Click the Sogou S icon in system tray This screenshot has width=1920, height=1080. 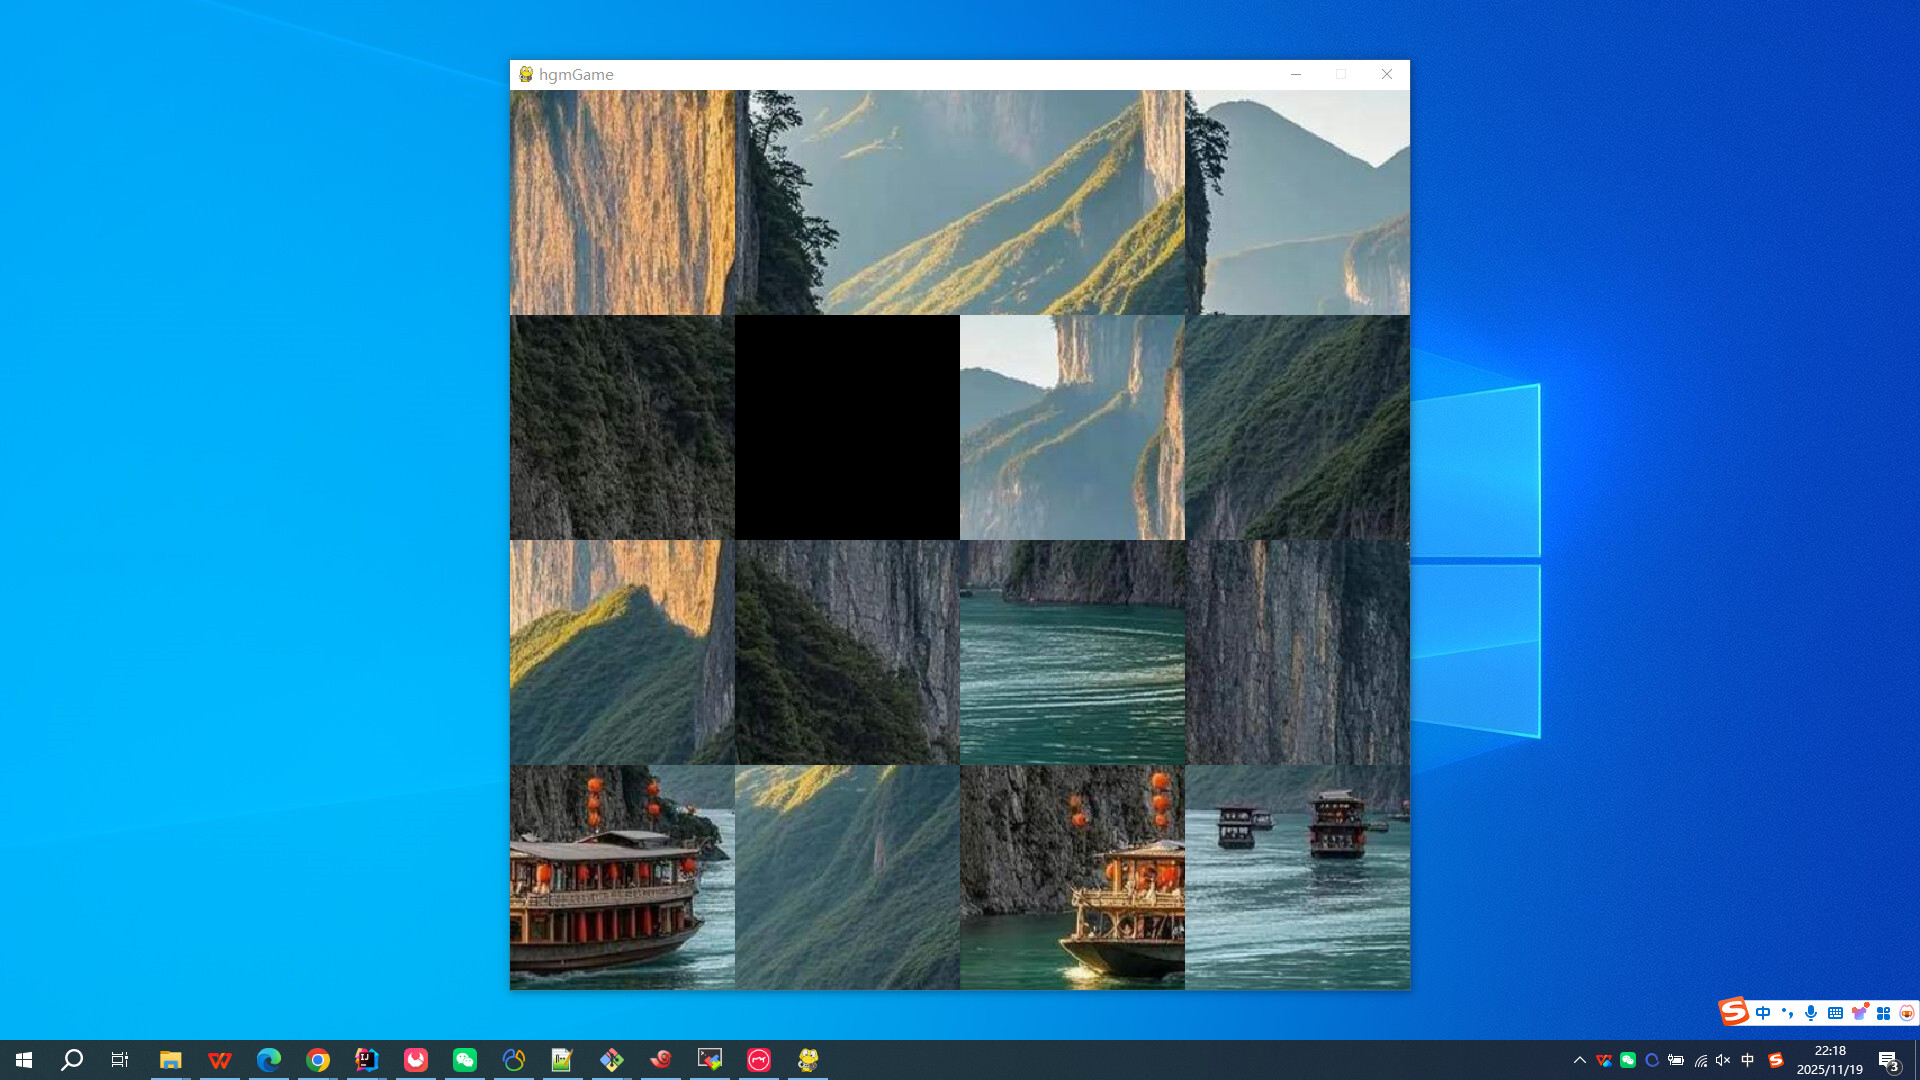[x=1777, y=1061]
